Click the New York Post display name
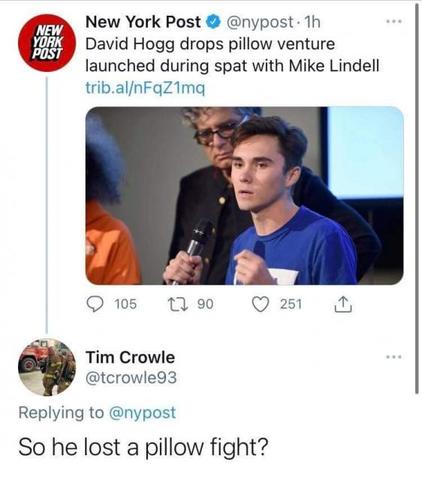Image resolution: width=422 pixels, height=480 pixels. (x=143, y=22)
